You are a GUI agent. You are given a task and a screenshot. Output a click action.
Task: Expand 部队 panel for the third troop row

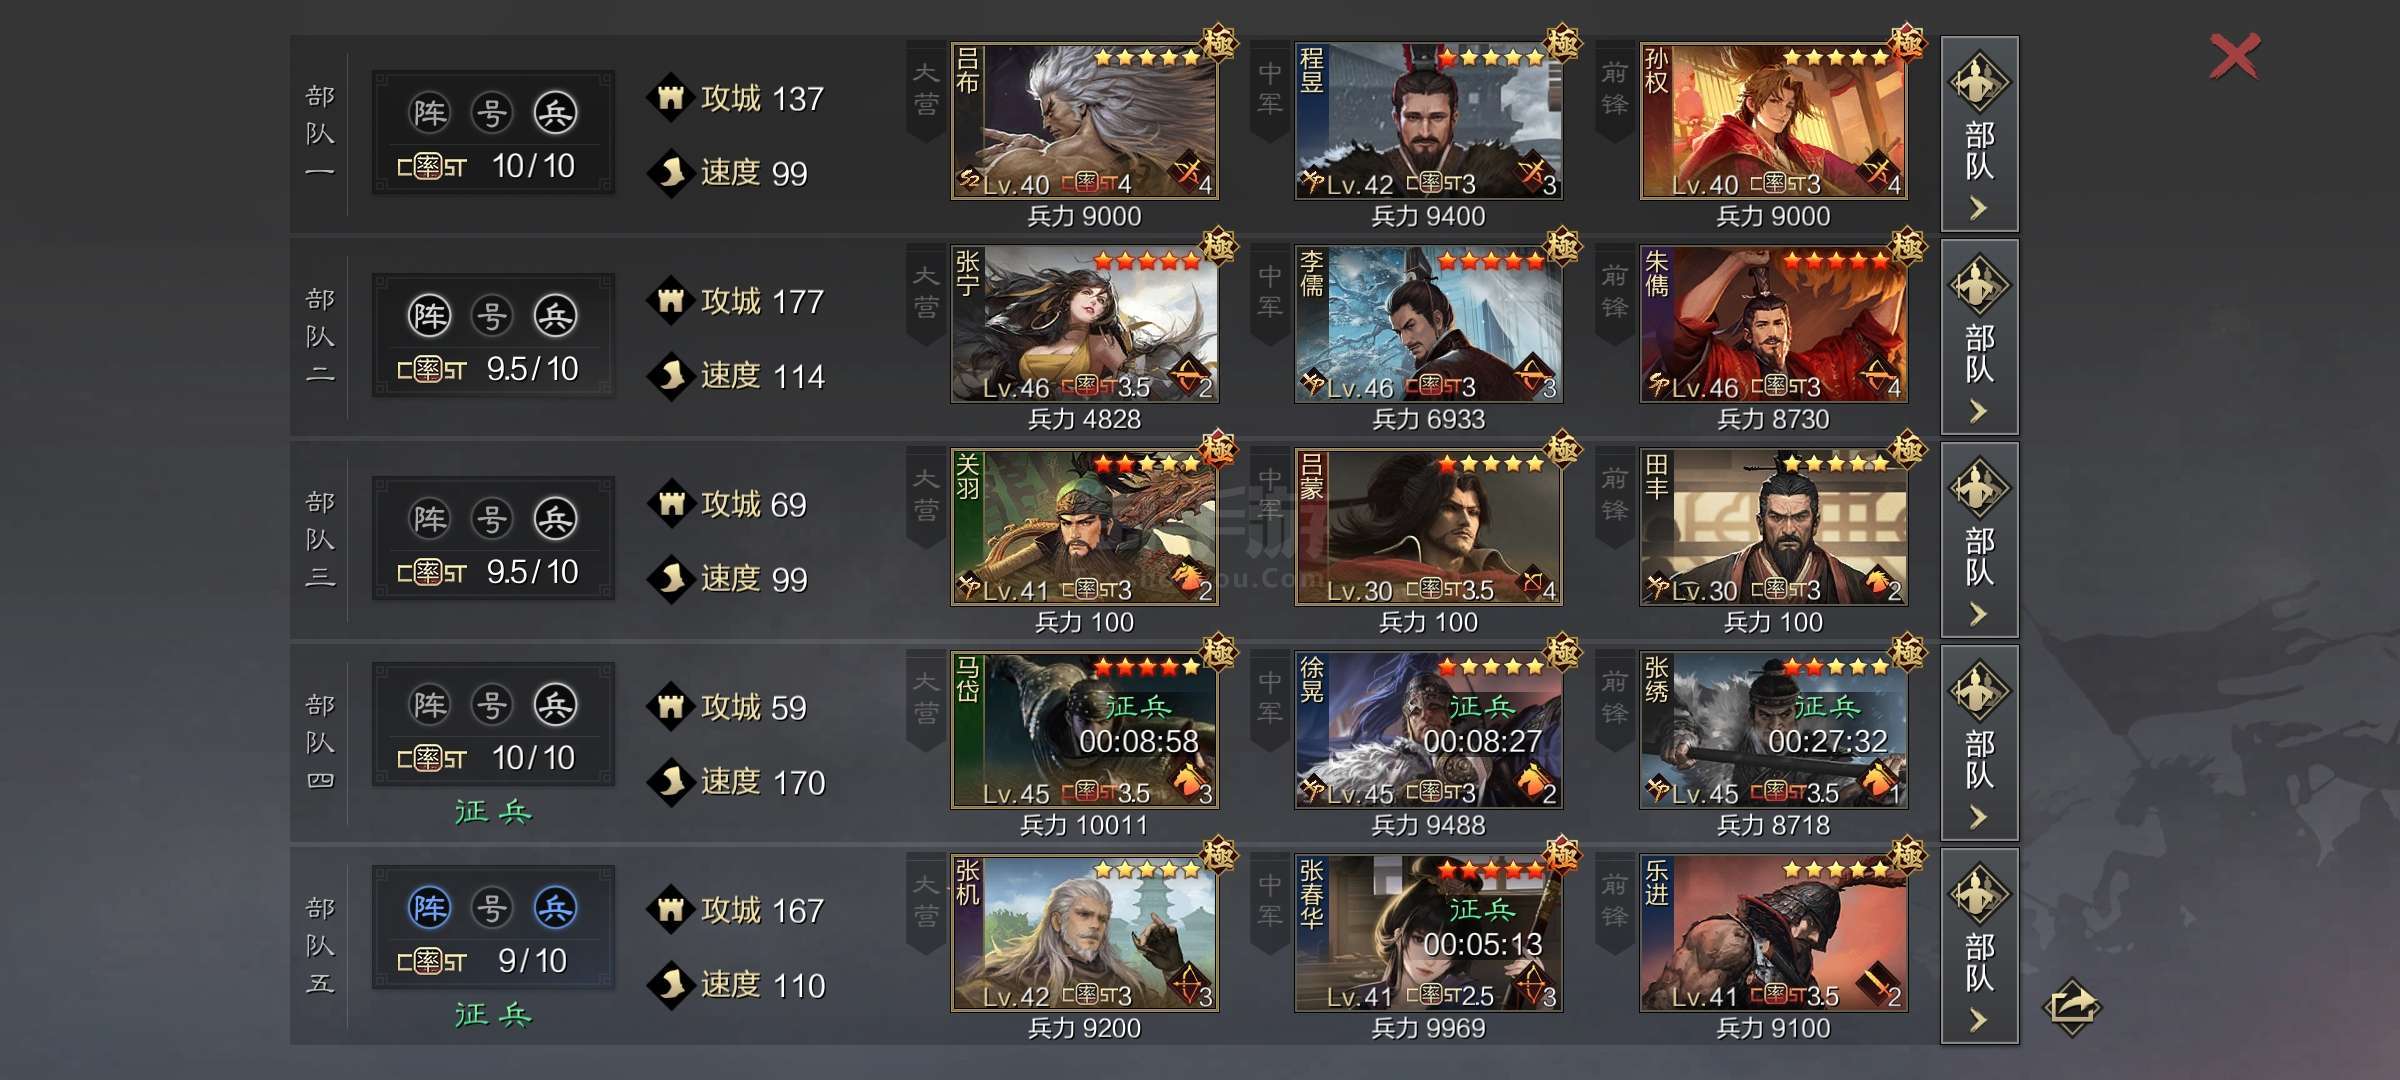[1979, 540]
